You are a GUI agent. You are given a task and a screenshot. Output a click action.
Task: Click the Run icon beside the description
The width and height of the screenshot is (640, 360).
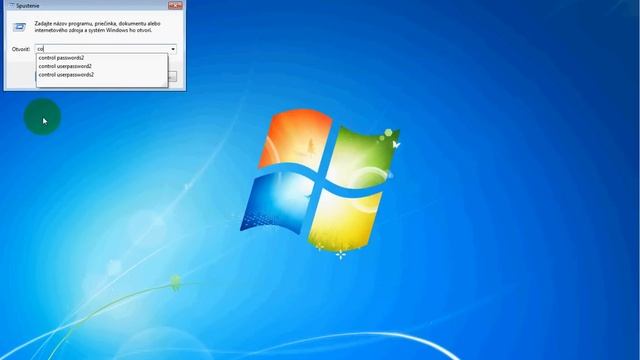click(19, 27)
